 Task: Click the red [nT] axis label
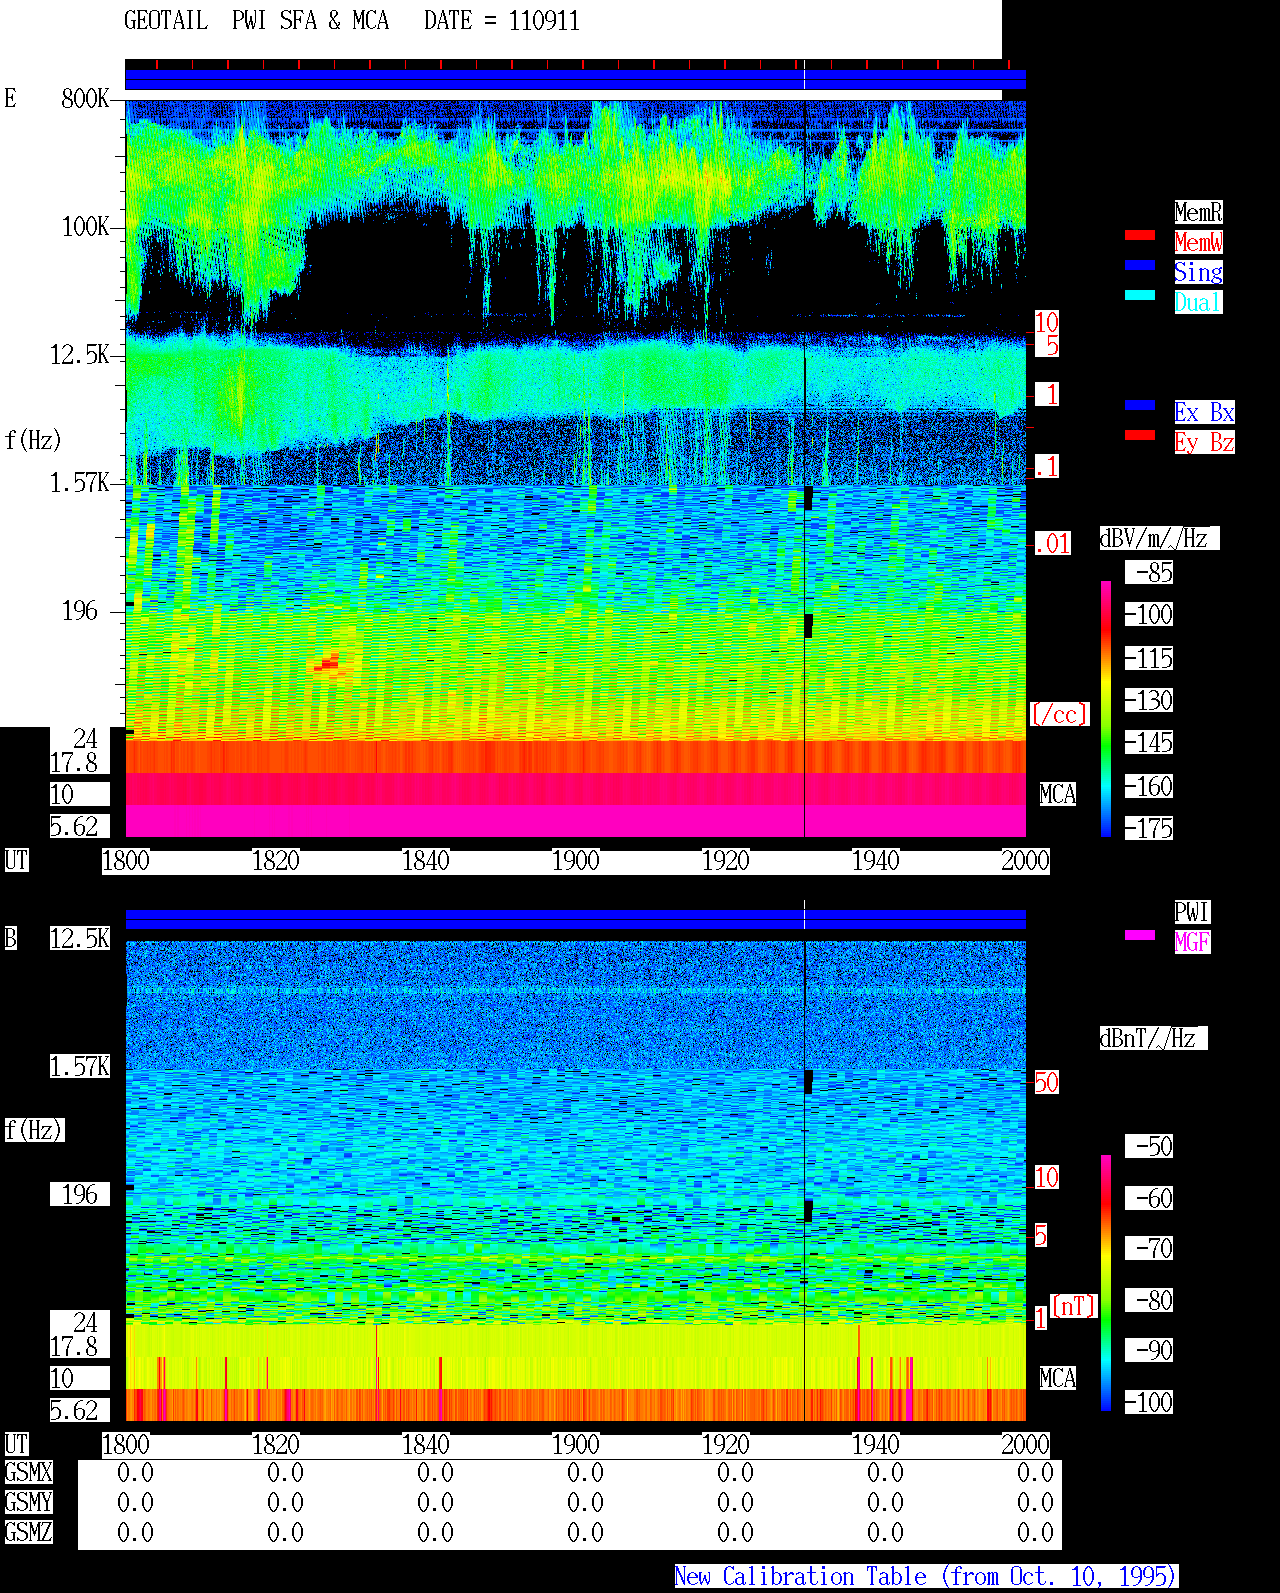[1074, 1306]
